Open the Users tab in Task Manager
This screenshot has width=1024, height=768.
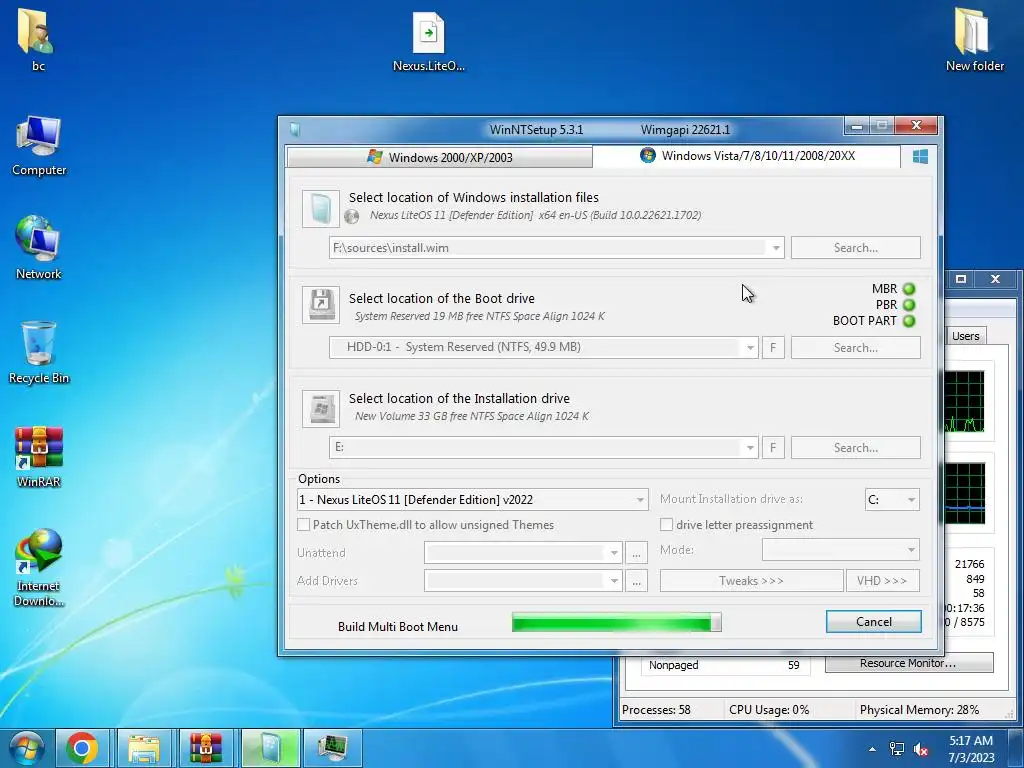pyautogui.click(x=965, y=336)
